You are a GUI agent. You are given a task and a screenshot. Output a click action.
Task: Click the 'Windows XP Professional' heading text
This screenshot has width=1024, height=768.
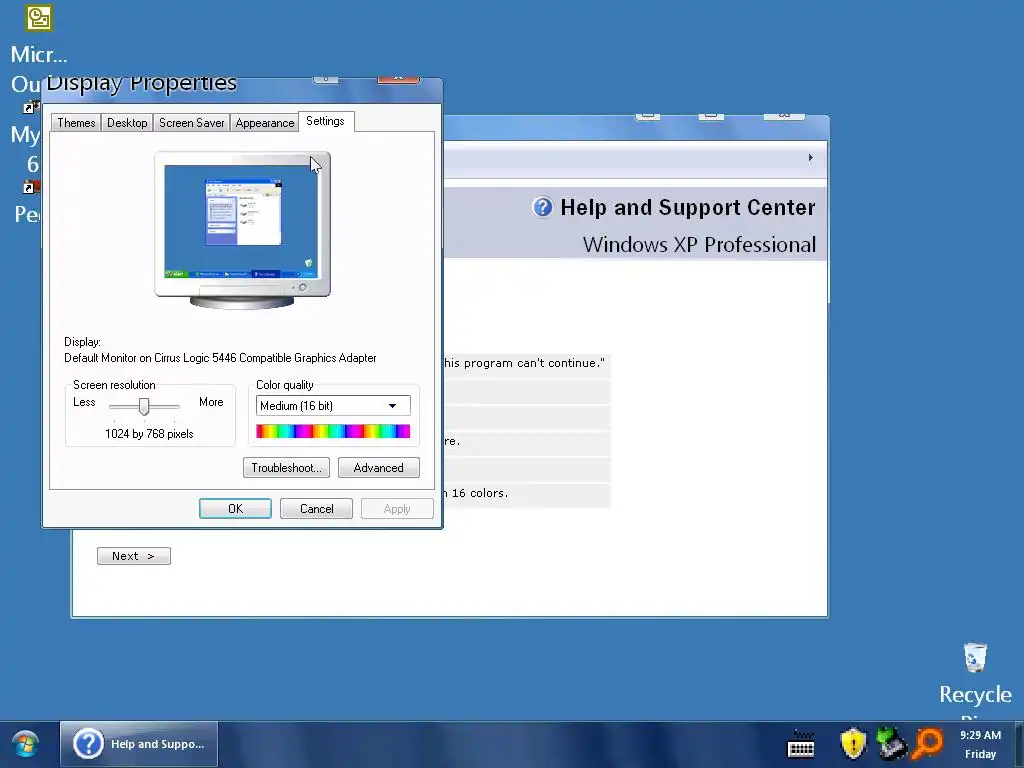pyautogui.click(x=699, y=244)
